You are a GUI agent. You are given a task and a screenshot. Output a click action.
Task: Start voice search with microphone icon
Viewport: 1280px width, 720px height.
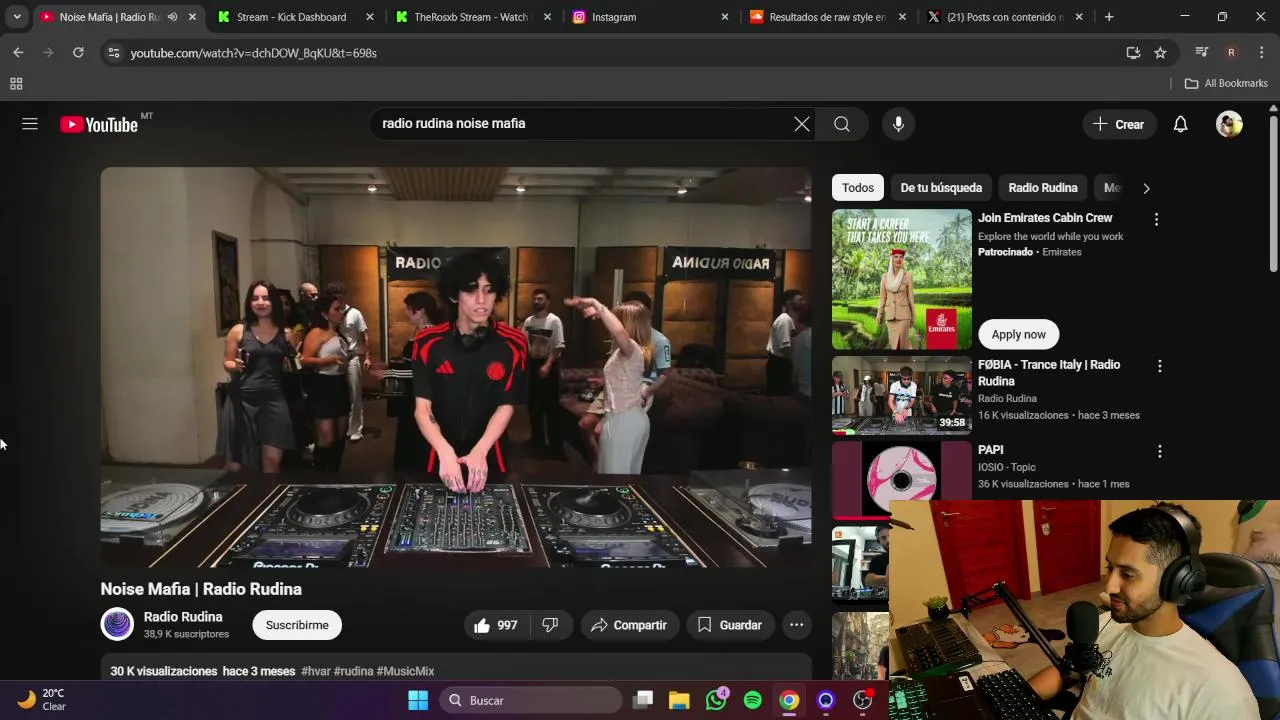click(x=898, y=124)
